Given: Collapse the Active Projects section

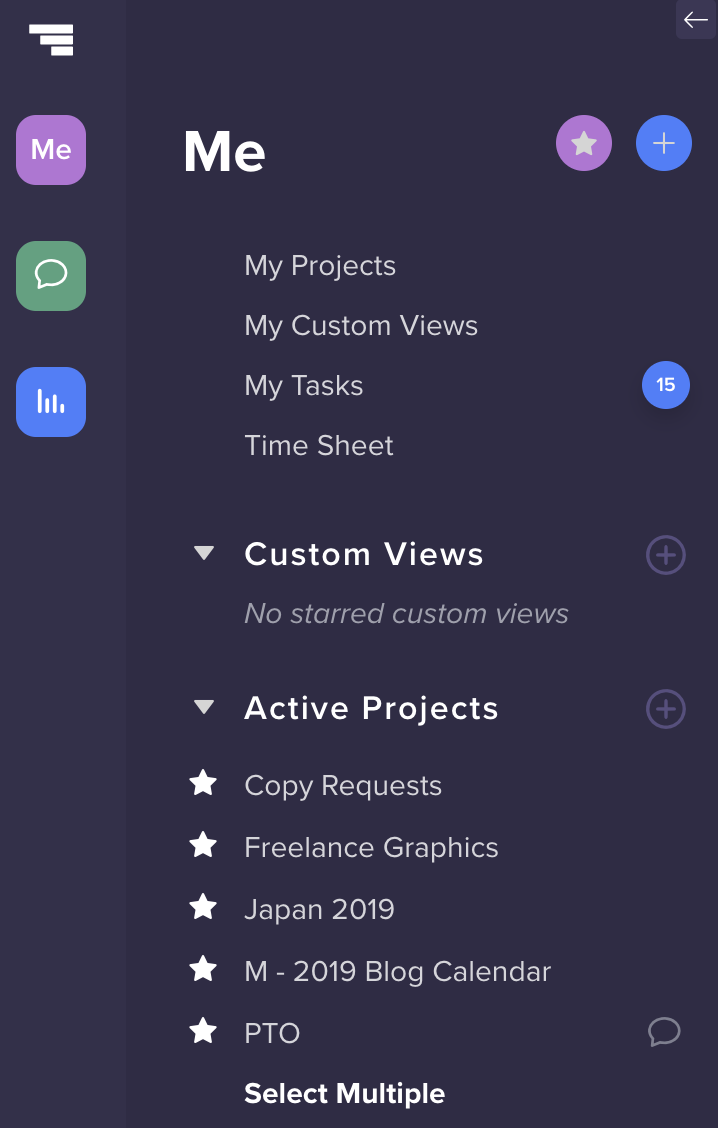Looking at the screenshot, I should (x=204, y=708).
